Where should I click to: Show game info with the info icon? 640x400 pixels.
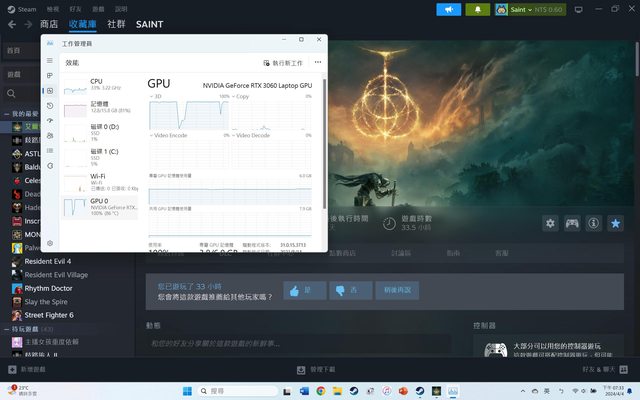594,223
